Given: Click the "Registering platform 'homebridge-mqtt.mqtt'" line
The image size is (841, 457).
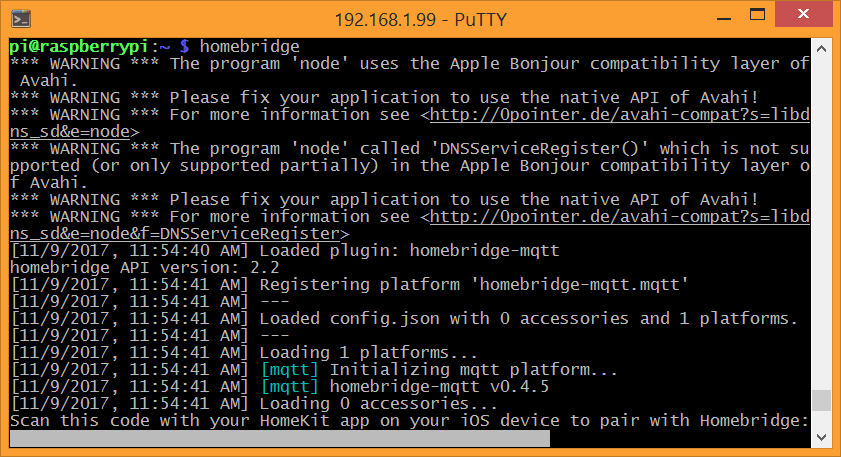Looking at the screenshot, I should (x=350, y=284).
